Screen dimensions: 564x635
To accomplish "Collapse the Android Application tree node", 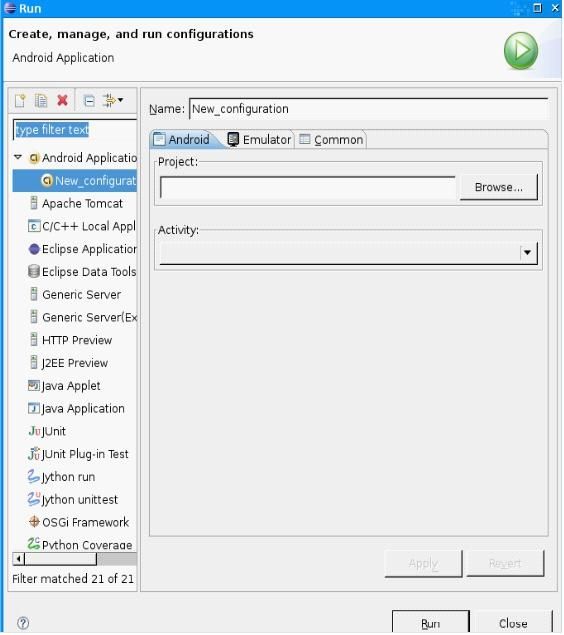I will [x=18, y=157].
